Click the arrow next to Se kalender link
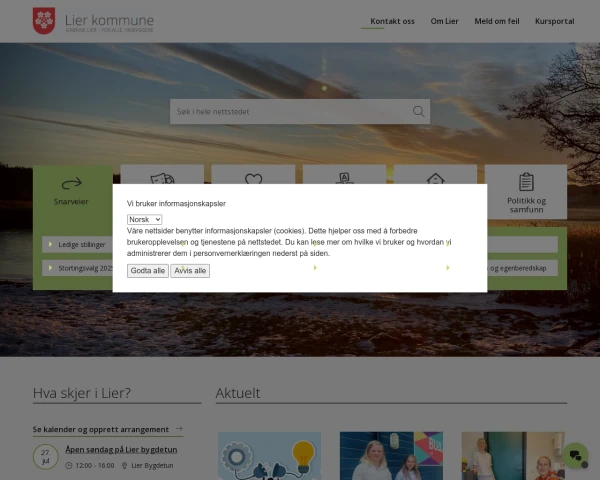The image size is (600, 480). tap(179, 429)
